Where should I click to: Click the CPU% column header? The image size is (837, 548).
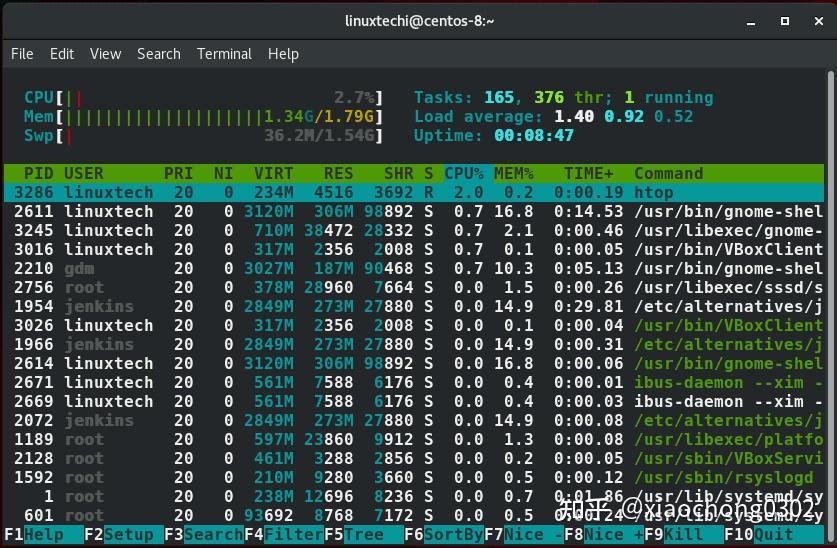pyautogui.click(x=464, y=173)
